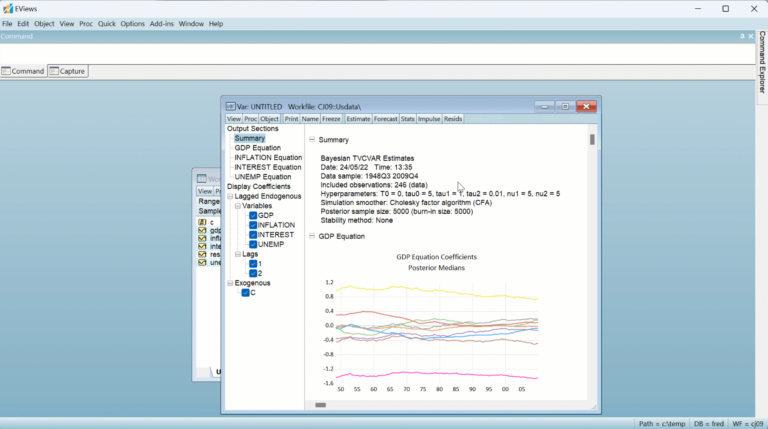The height and width of the screenshot is (429, 768).
Task: Open the Add-ins menu
Action: coord(162,24)
